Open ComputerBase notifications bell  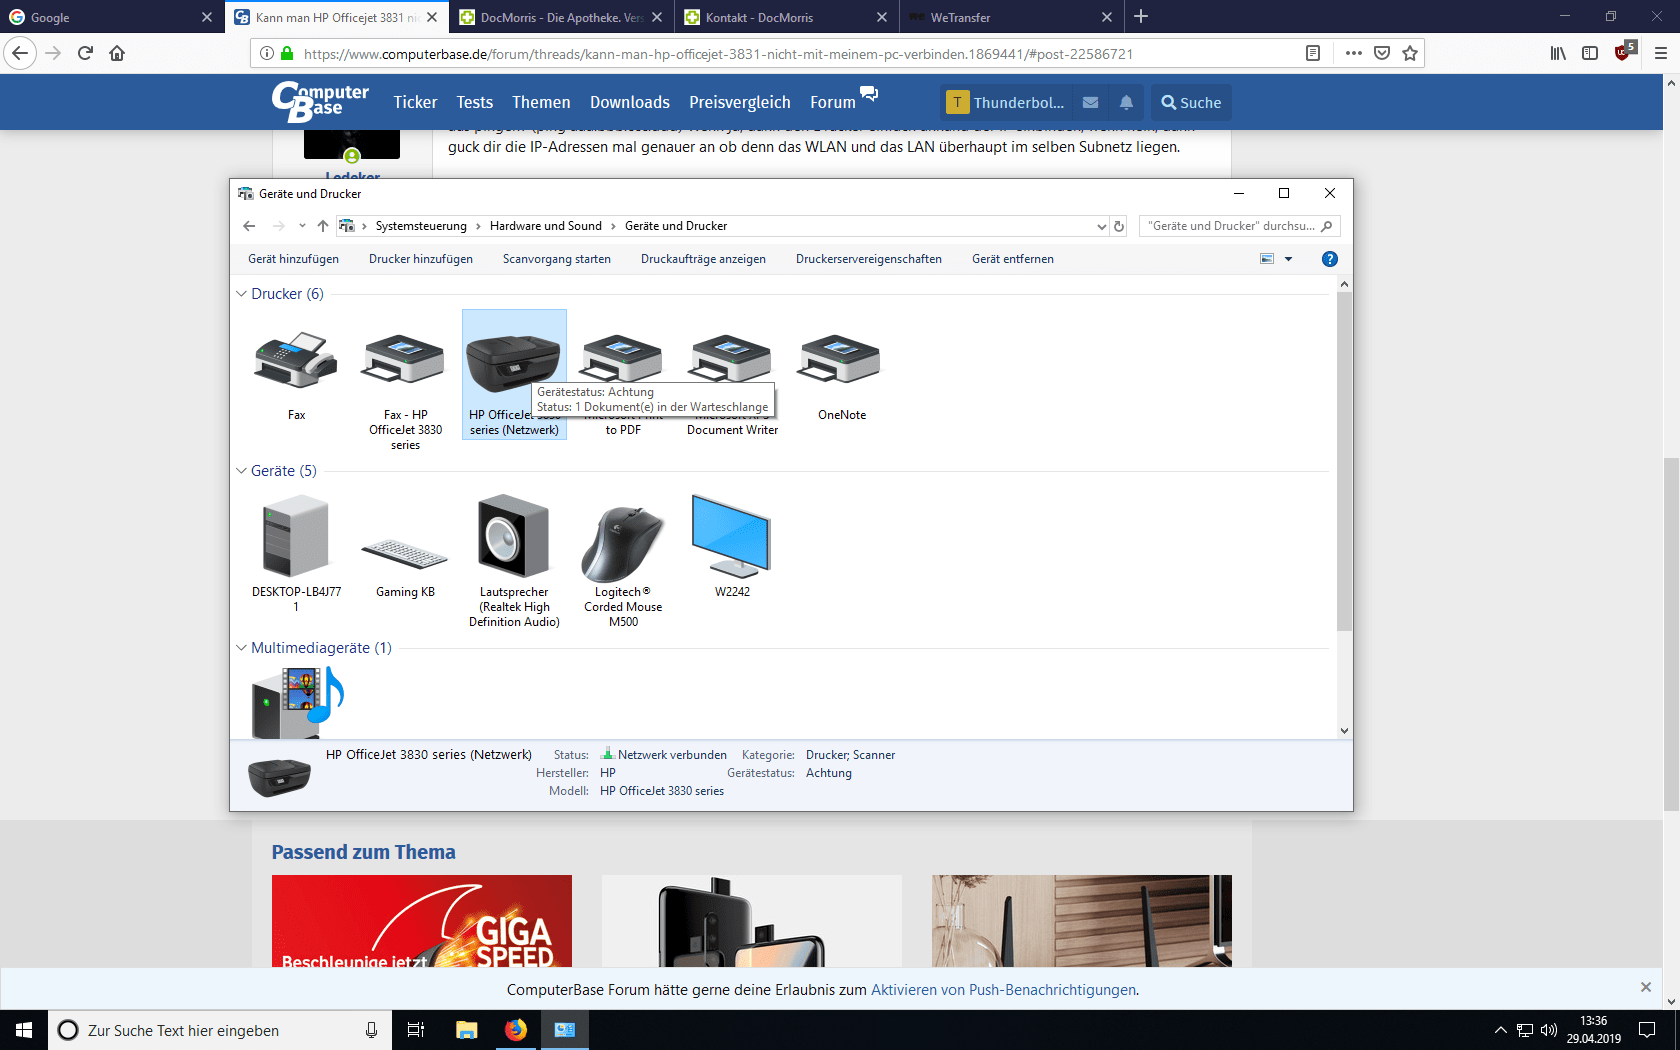point(1126,102)
